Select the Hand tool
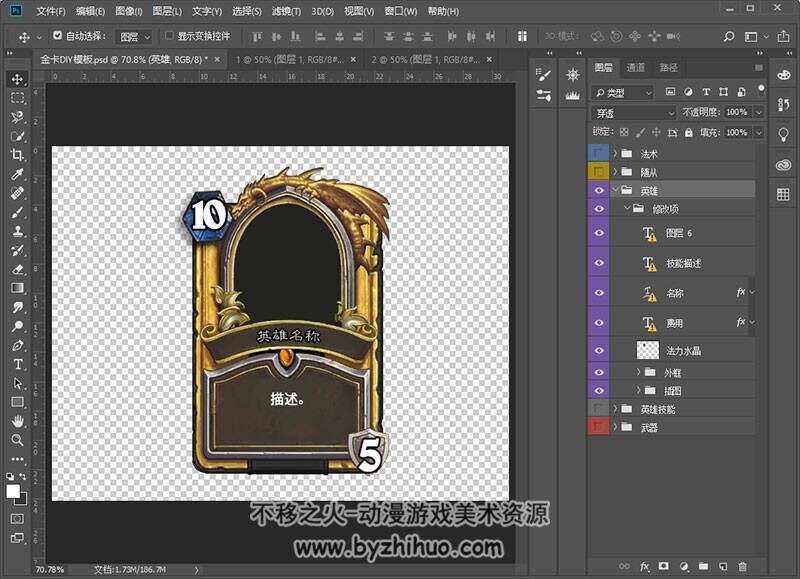Viewport: 800px width, 579px height. pyautogui.click(x=17, y=421)
